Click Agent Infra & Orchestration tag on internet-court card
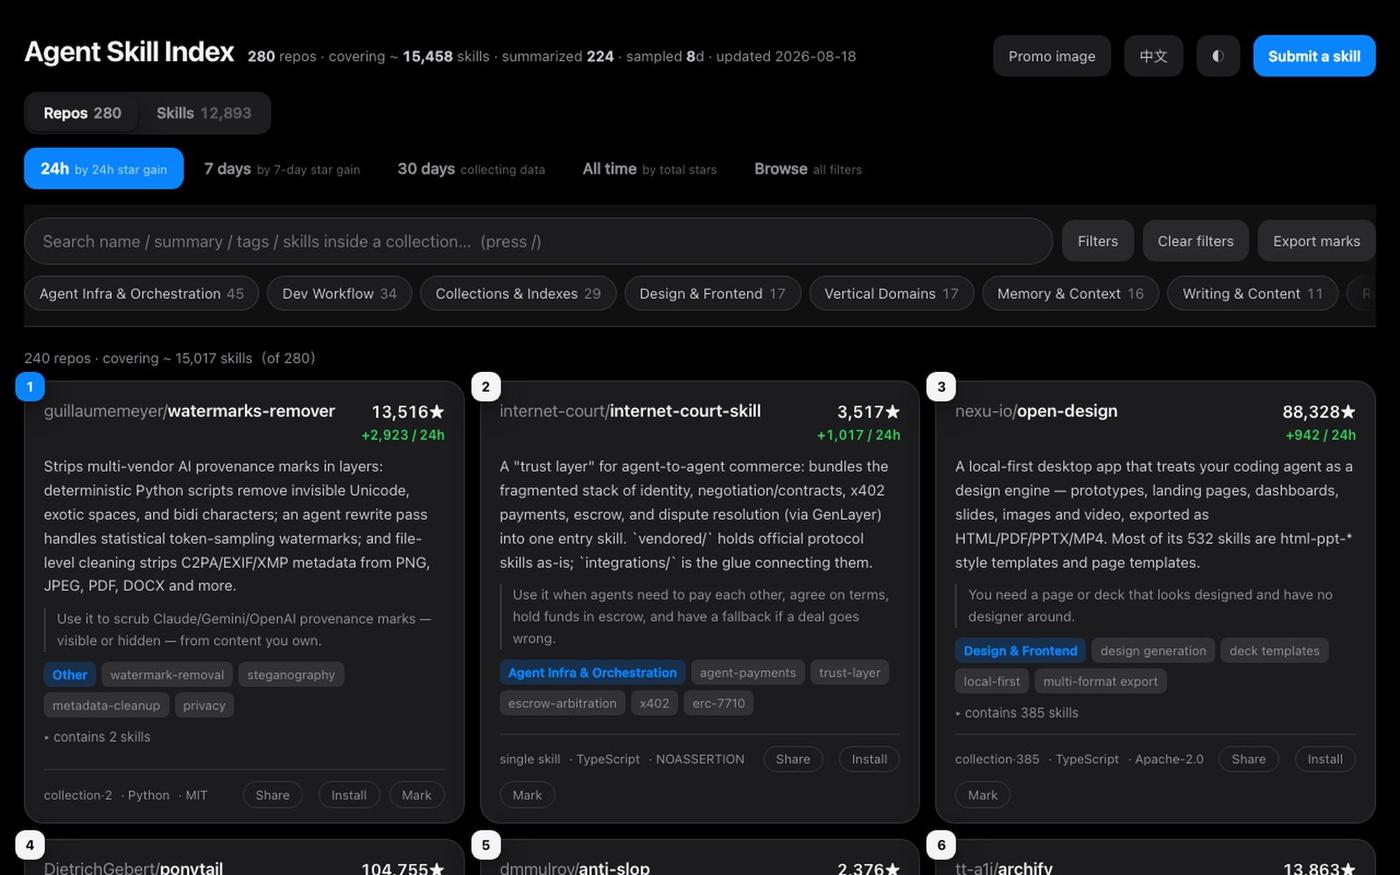This screenshot has height=875, width=1400. click(592, 673)
